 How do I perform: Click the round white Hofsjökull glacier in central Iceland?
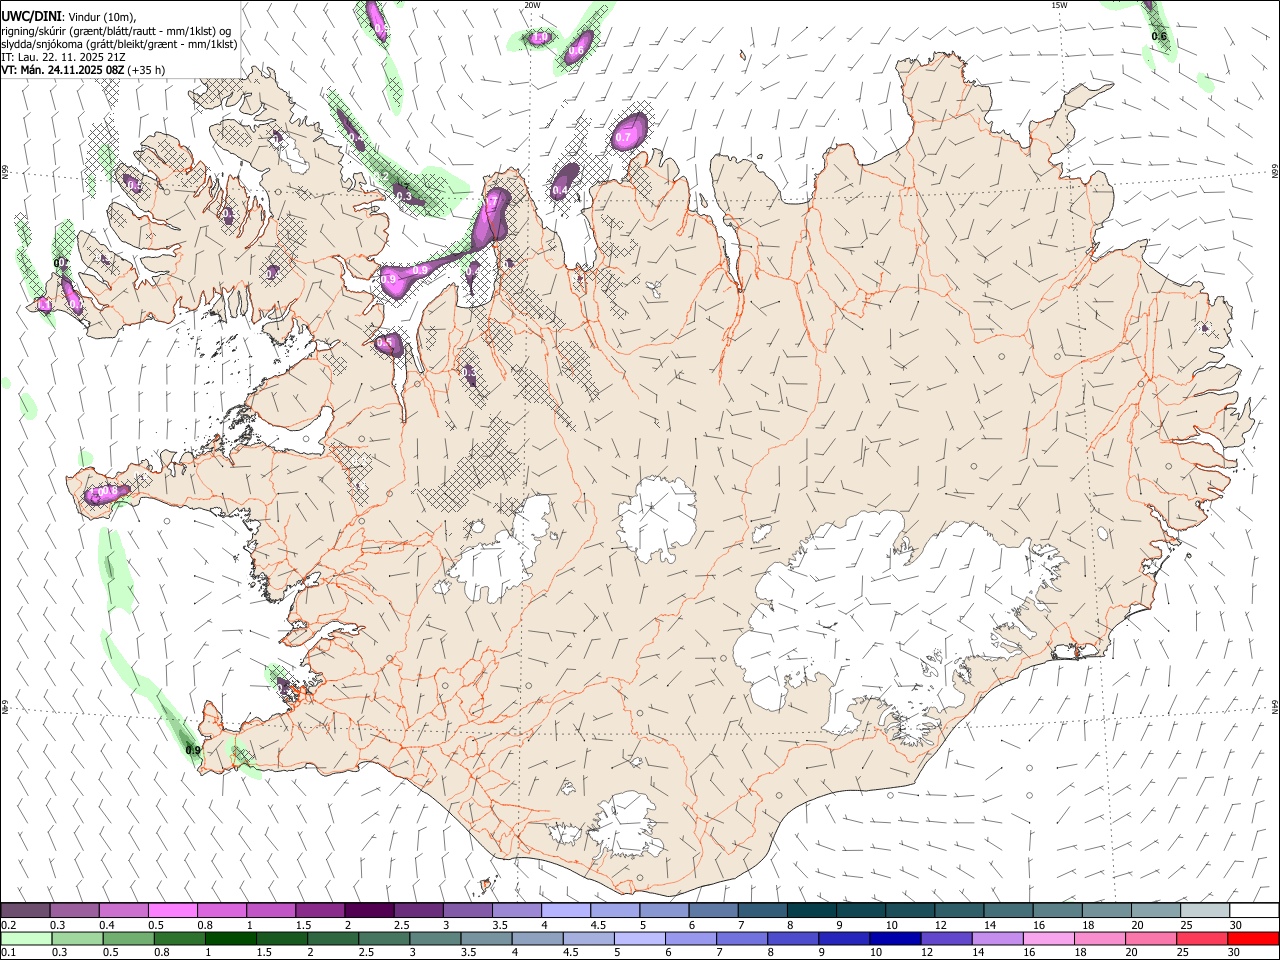tap(657, 518)
